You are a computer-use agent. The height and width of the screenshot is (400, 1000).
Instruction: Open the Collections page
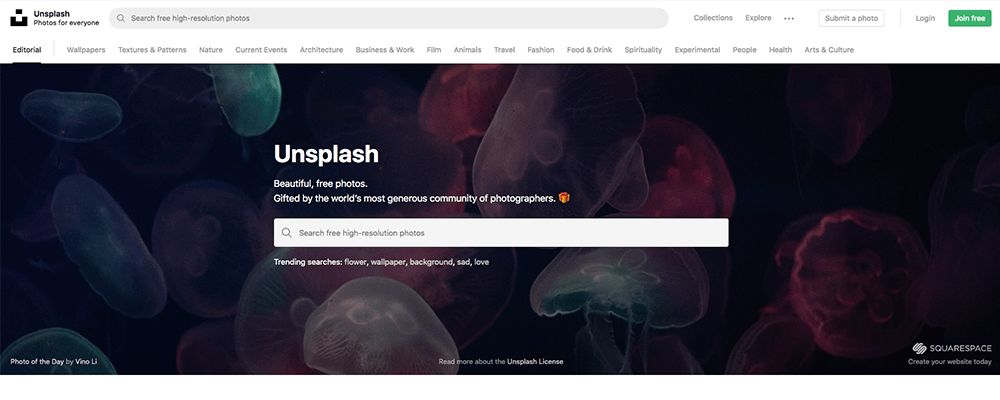point(713,18)
